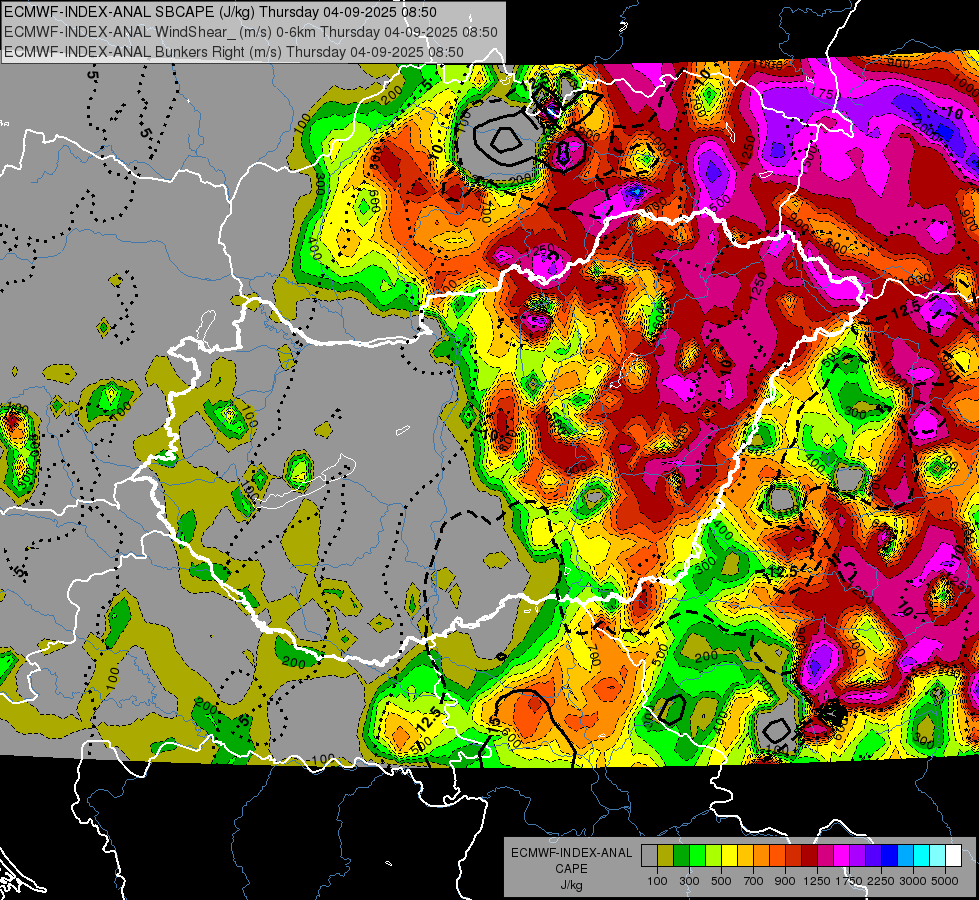Viewport: 979px width, 900px height.
Task: Click the J/kg unit label in legend
Action: click(x=571, y=885)
